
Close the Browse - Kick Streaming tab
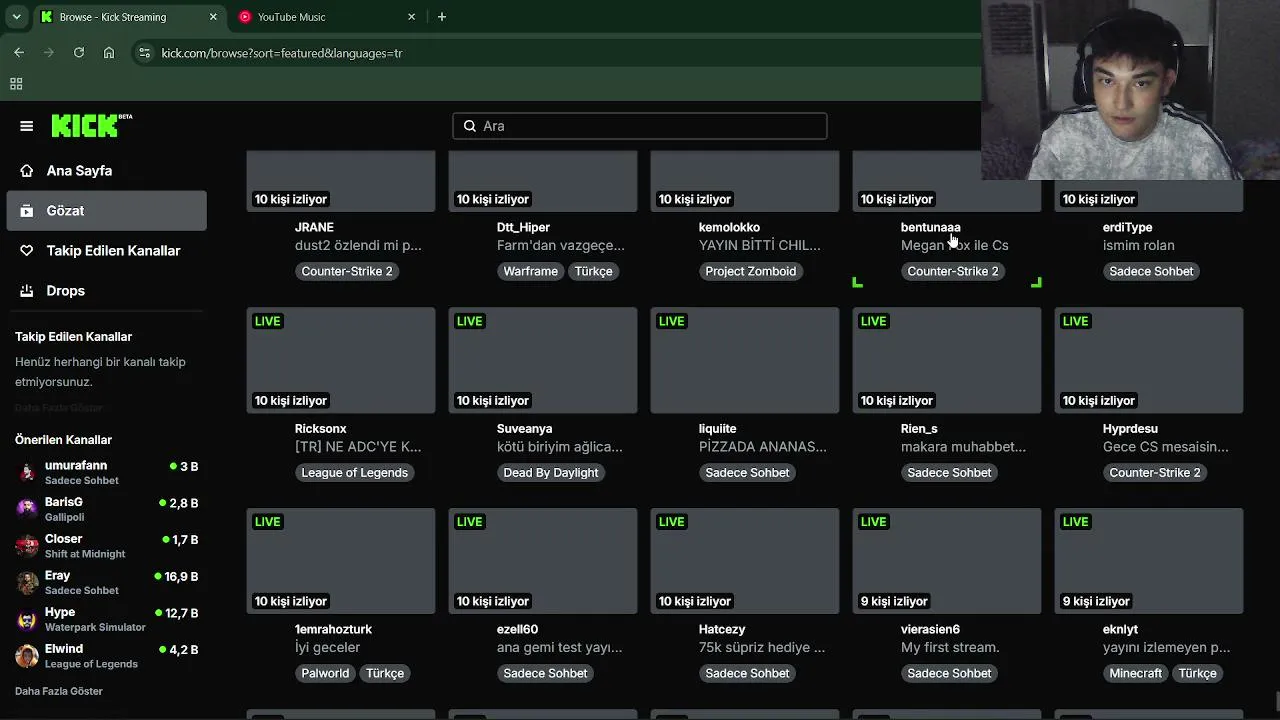(x=213, y=17)
